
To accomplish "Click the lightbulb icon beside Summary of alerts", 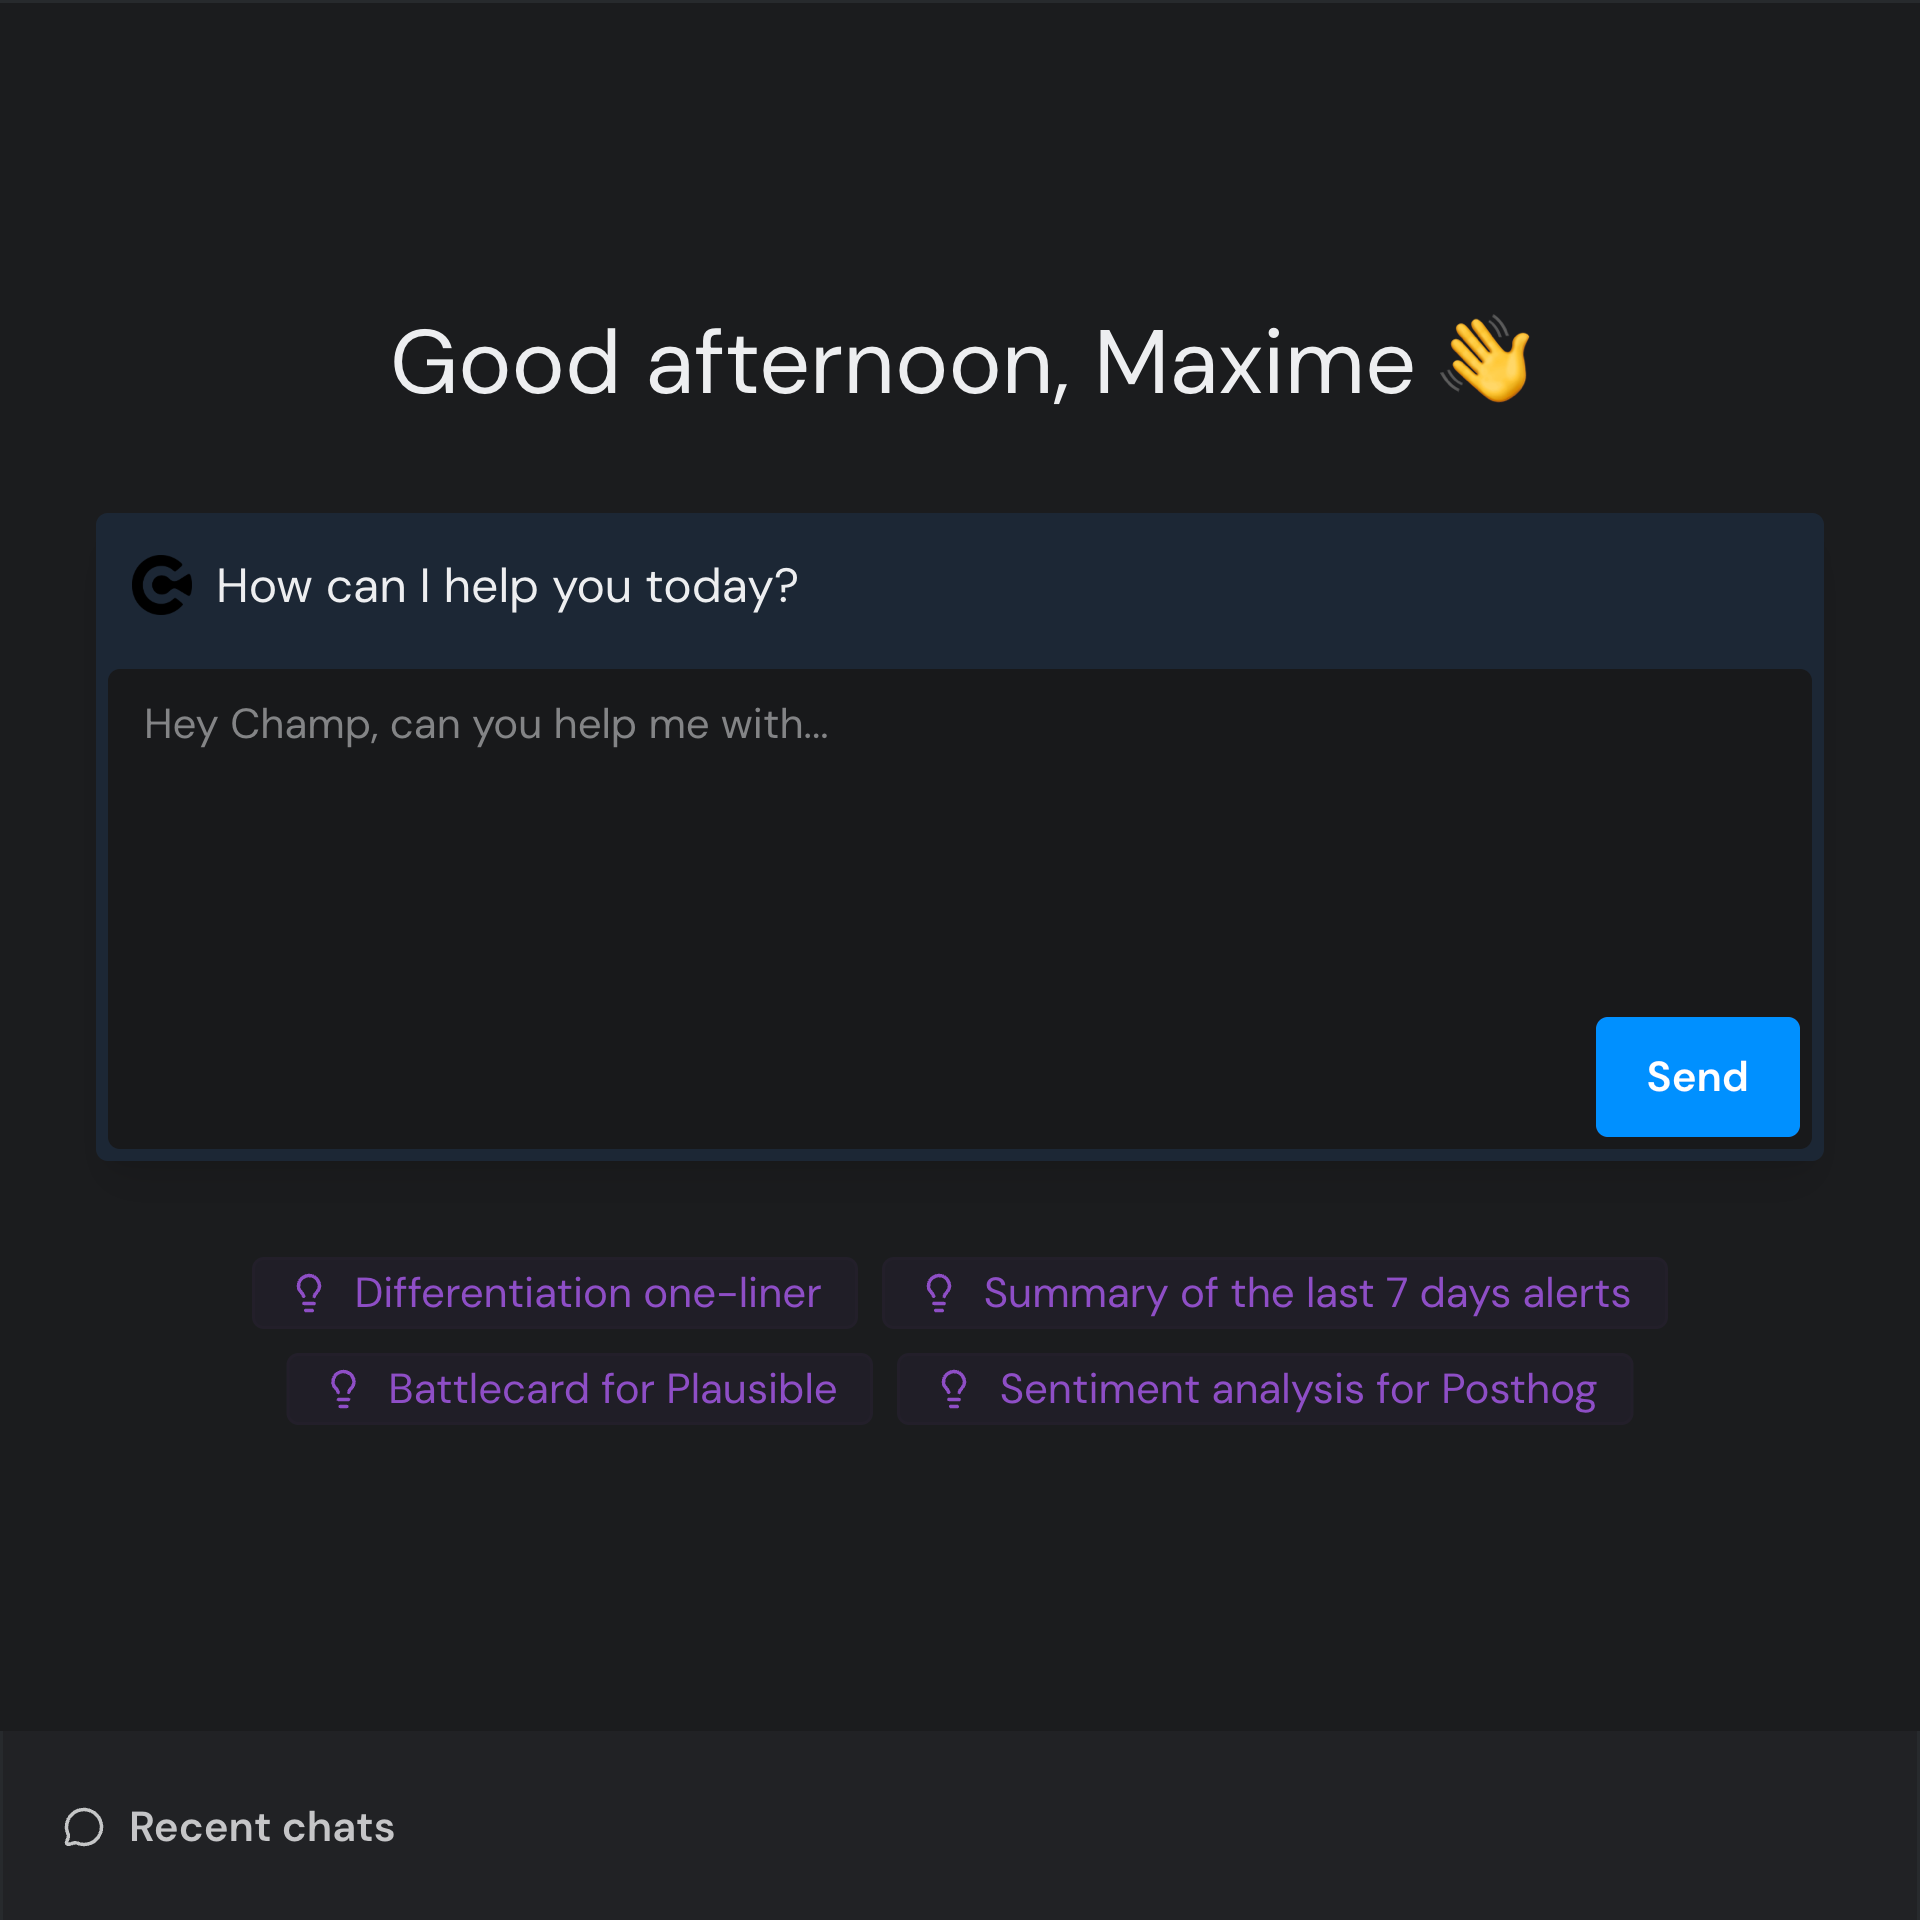I will (x=939, y=1293).
